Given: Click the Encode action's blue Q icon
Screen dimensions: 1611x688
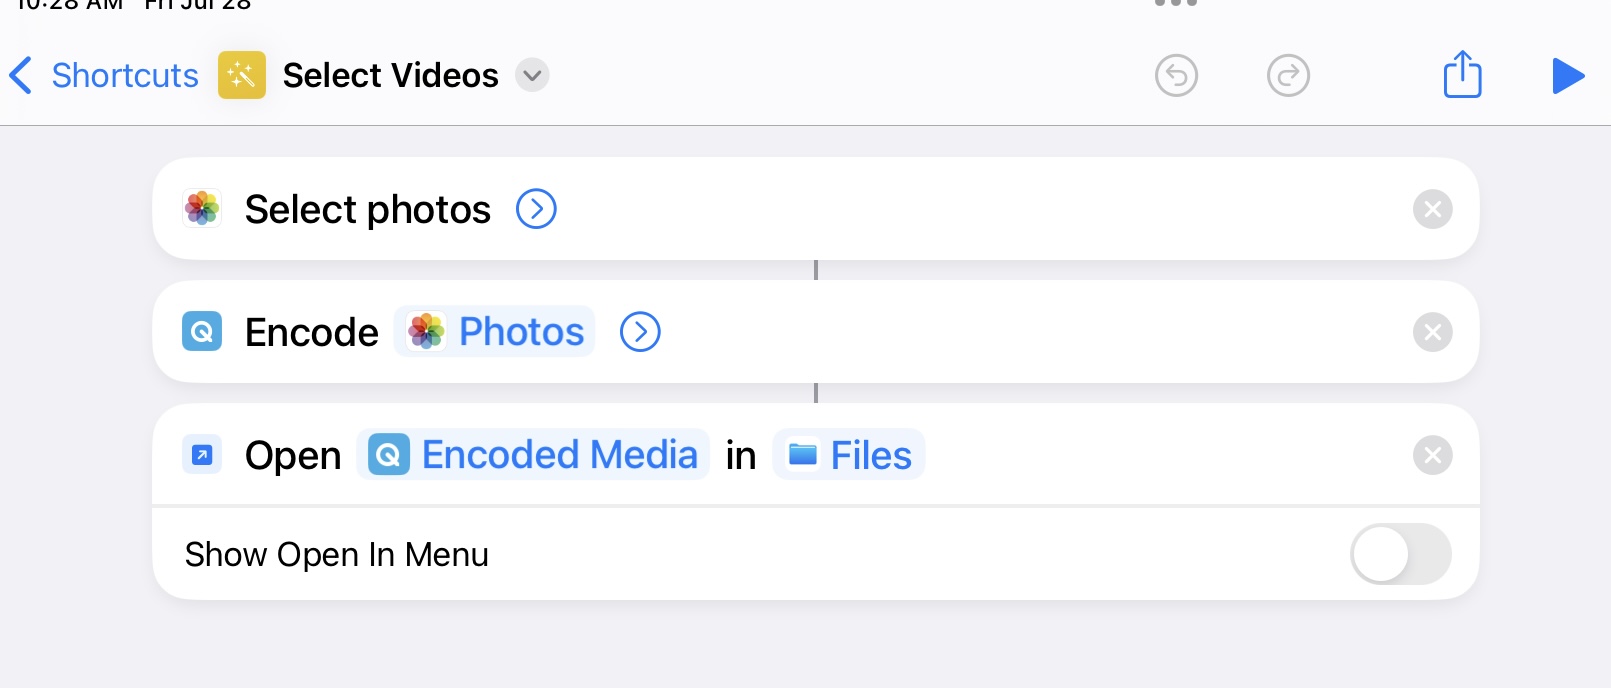Looking at the screenshot, I should [202, 332].
